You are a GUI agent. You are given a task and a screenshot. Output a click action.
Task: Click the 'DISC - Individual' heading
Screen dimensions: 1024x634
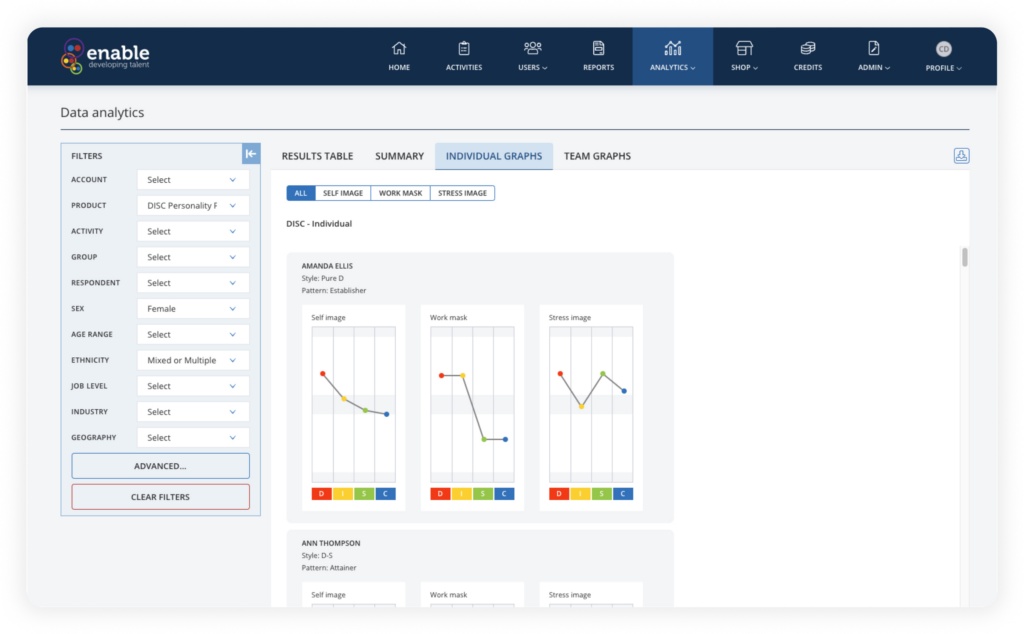tap(319, 223)
